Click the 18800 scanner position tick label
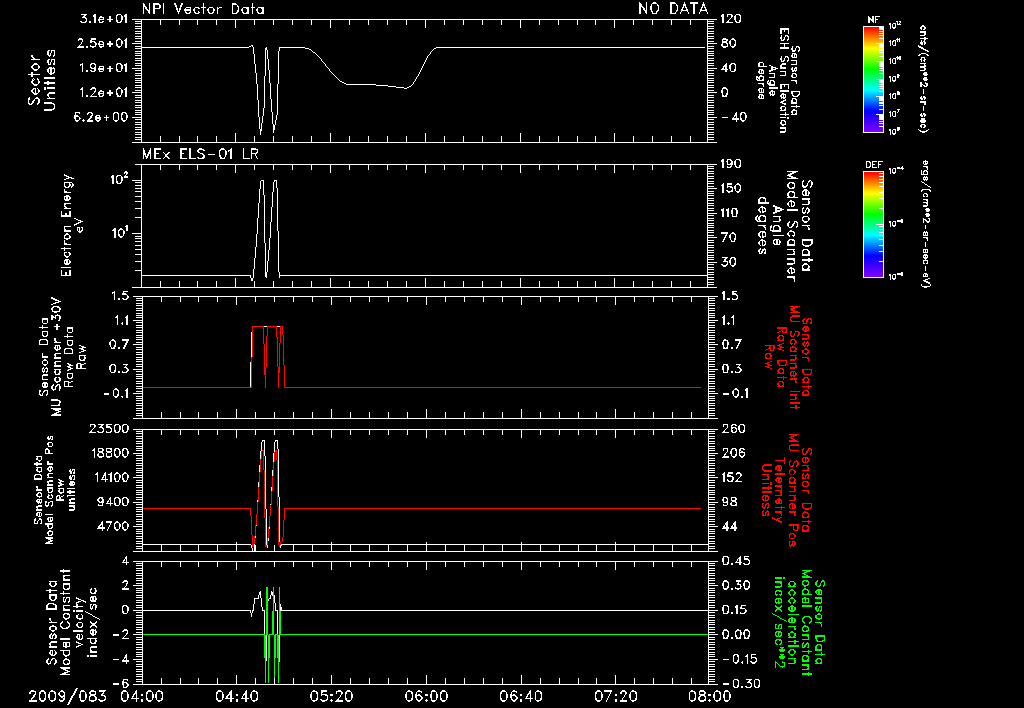 (x=108, y=453)
